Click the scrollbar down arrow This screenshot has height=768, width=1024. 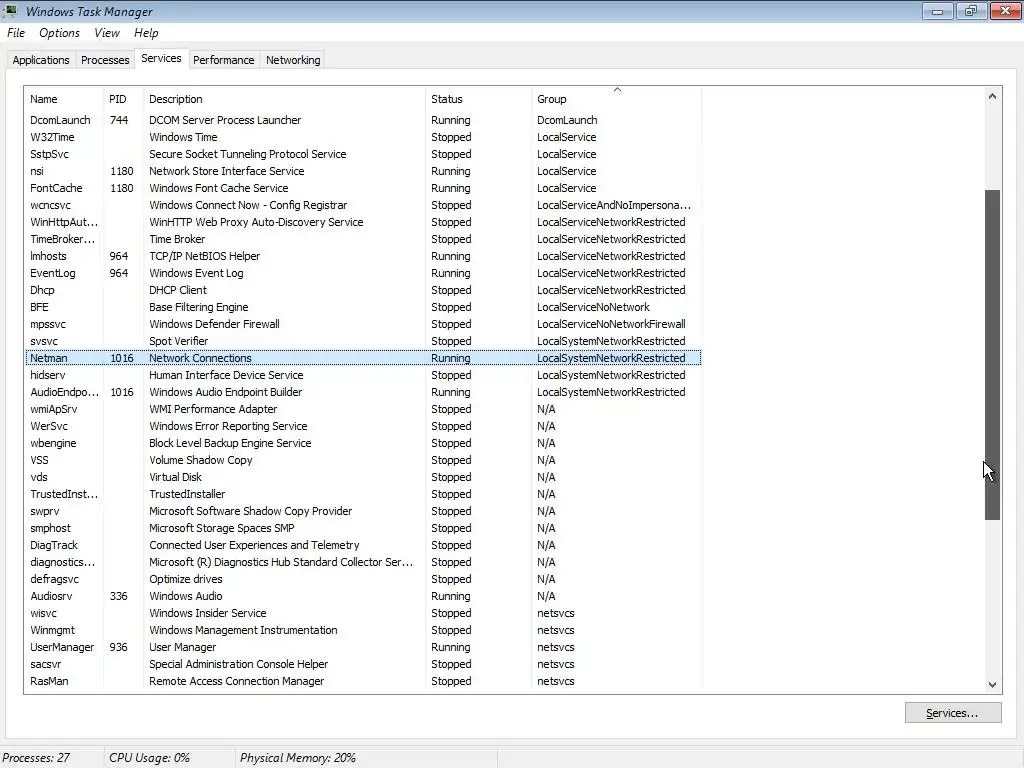click(992, 685)
